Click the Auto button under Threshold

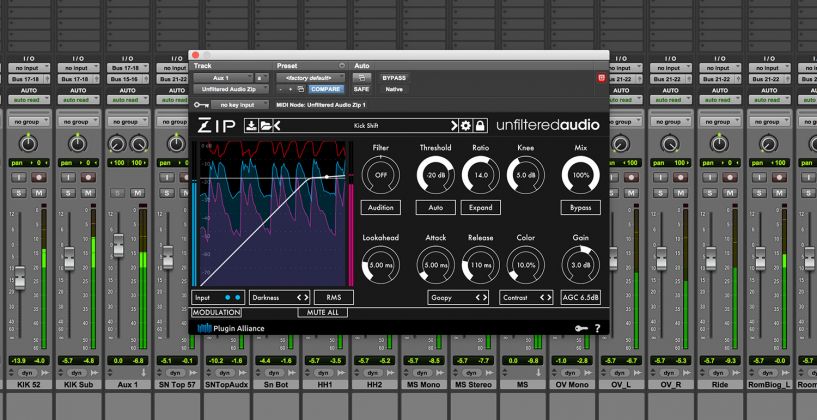(436, 207)
